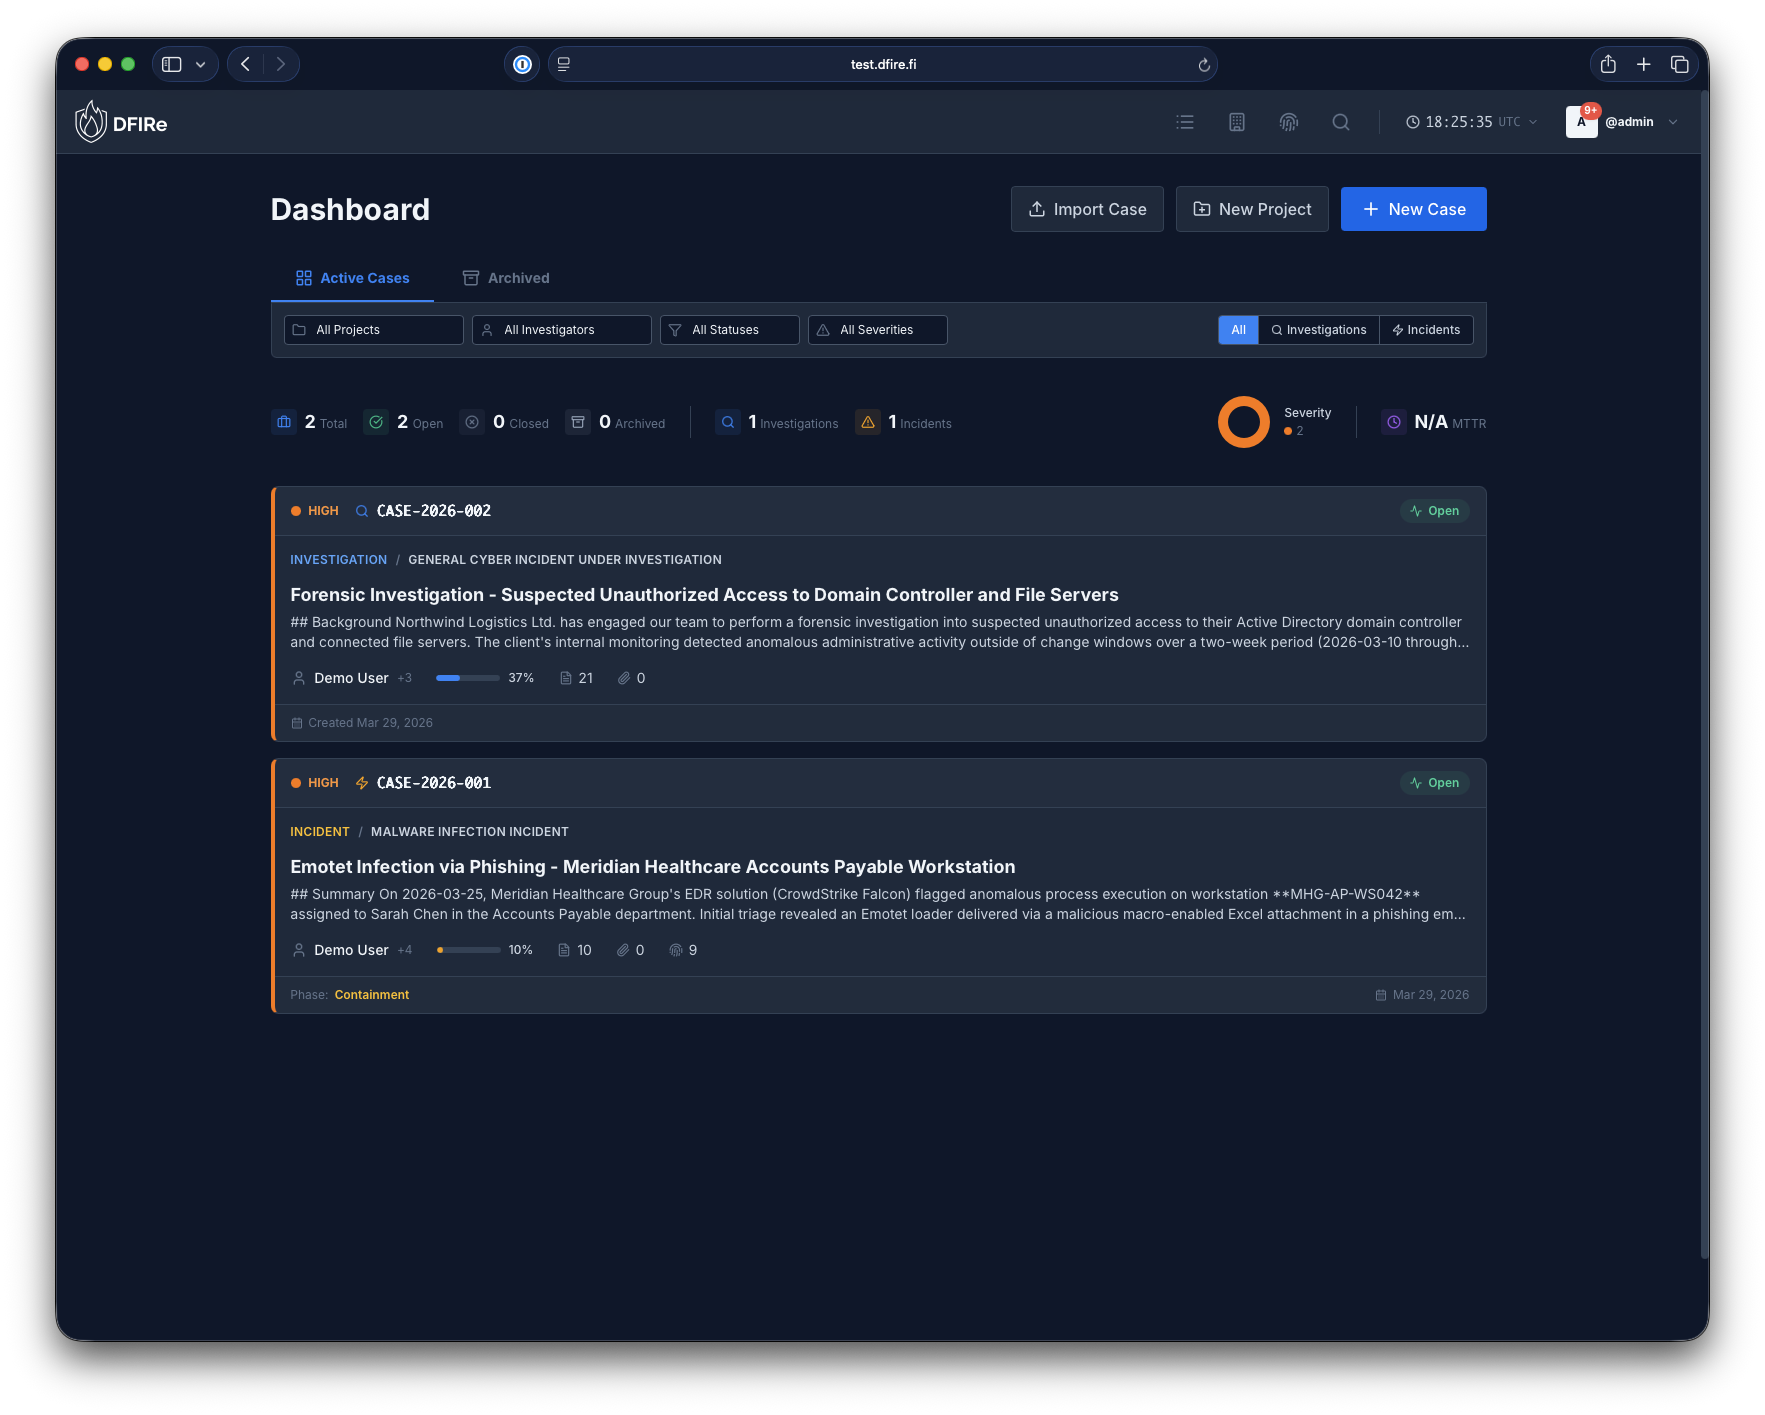1765x1415 pixels.
Task: Open the site settings icon in address bar
Action: (564, 64)
